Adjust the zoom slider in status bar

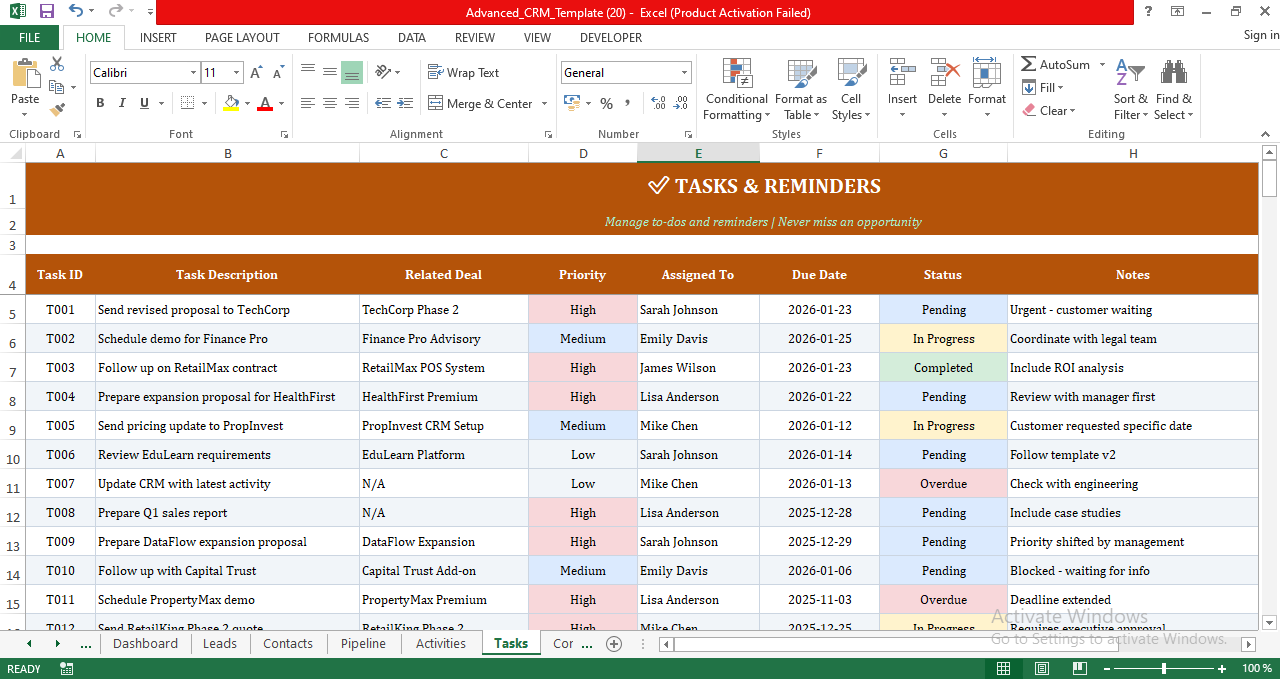(x=1163, y=668)
